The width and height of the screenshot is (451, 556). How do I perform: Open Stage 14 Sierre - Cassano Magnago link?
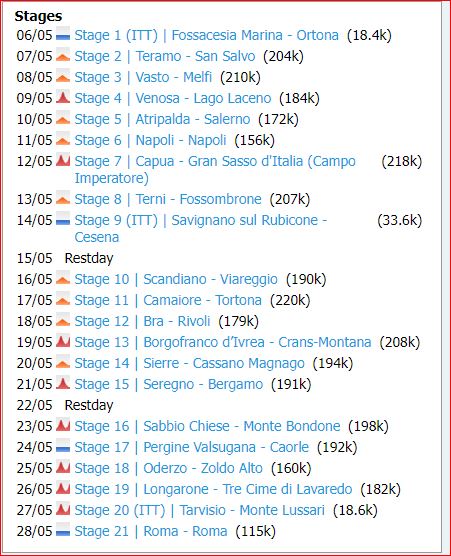coord(189,363)
